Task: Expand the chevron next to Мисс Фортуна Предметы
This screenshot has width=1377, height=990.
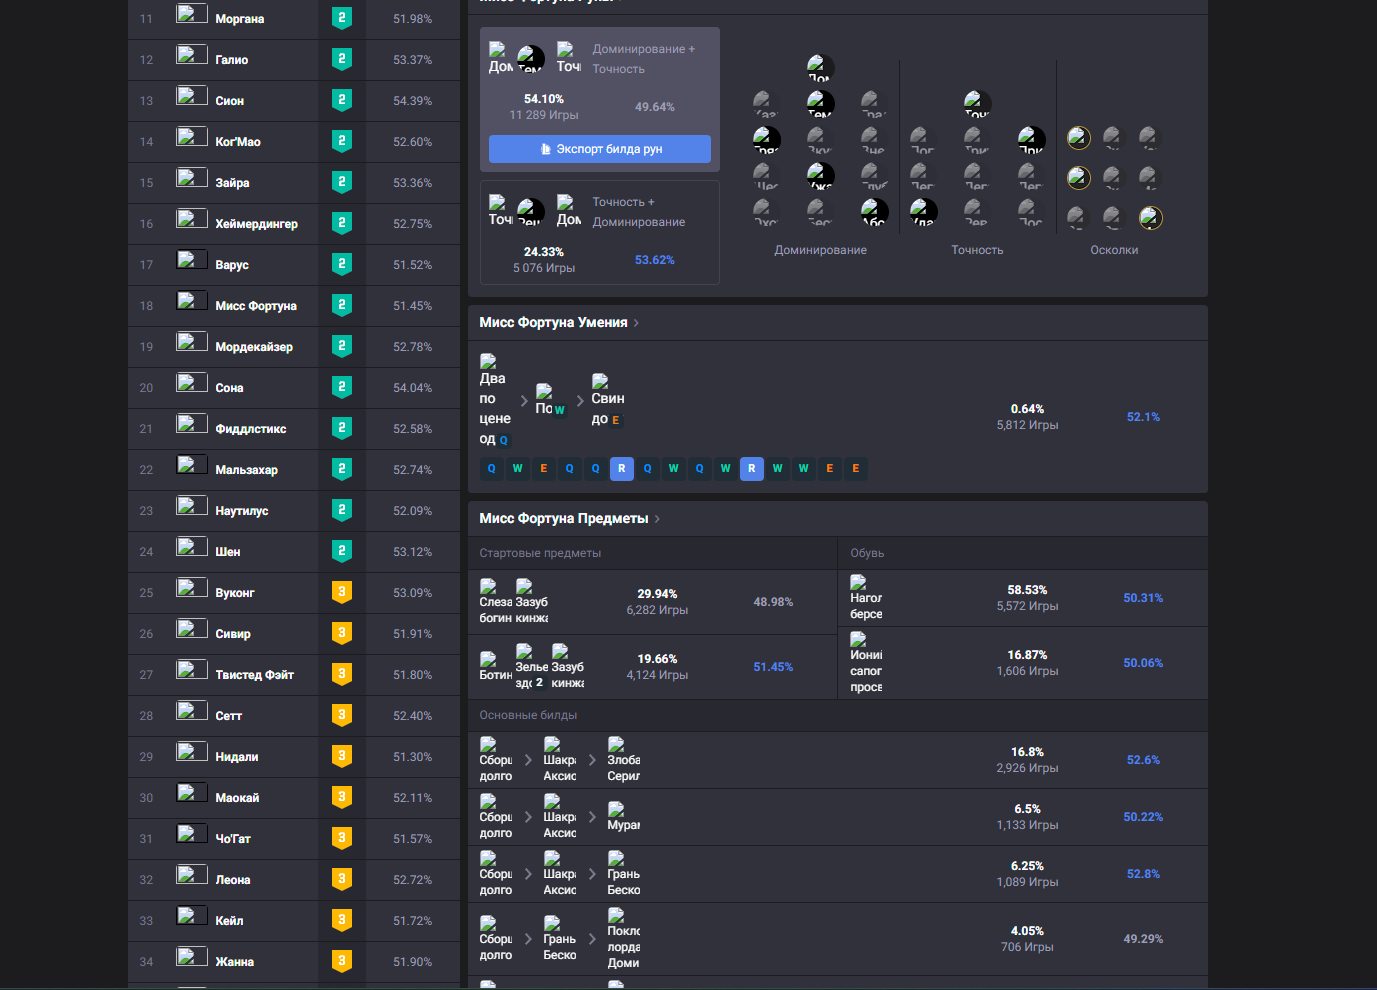Action: (x=657, y=519)
